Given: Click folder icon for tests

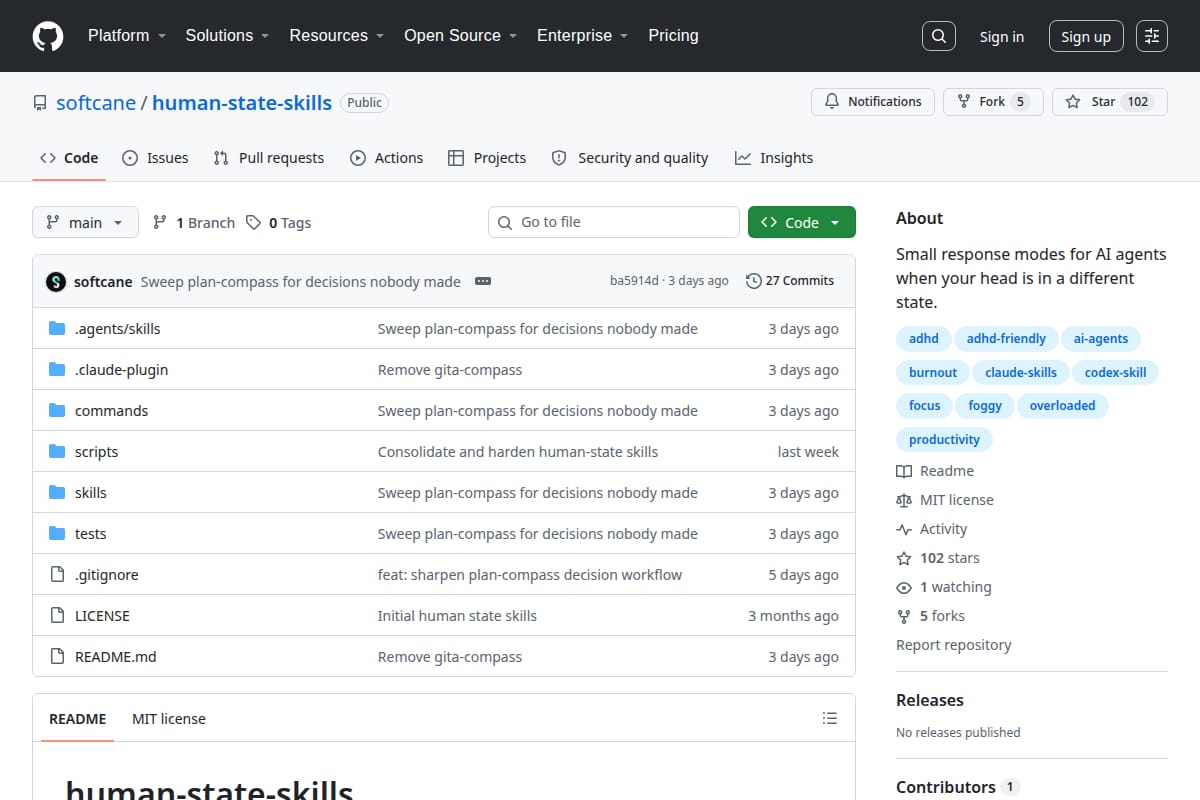Looking at the screenshot, I should tap(57, 534).
